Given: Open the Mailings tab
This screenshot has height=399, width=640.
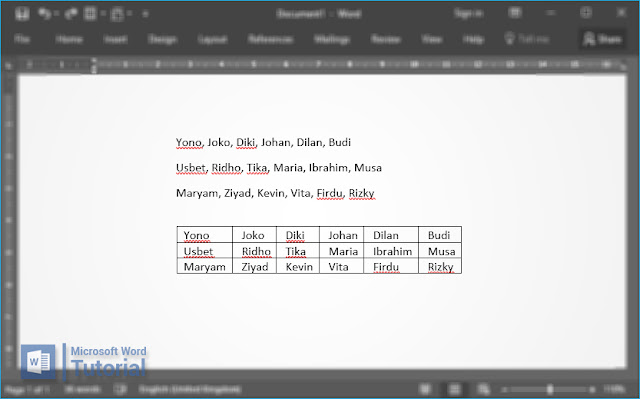Looking at the screenshot, I should (332, 39).
